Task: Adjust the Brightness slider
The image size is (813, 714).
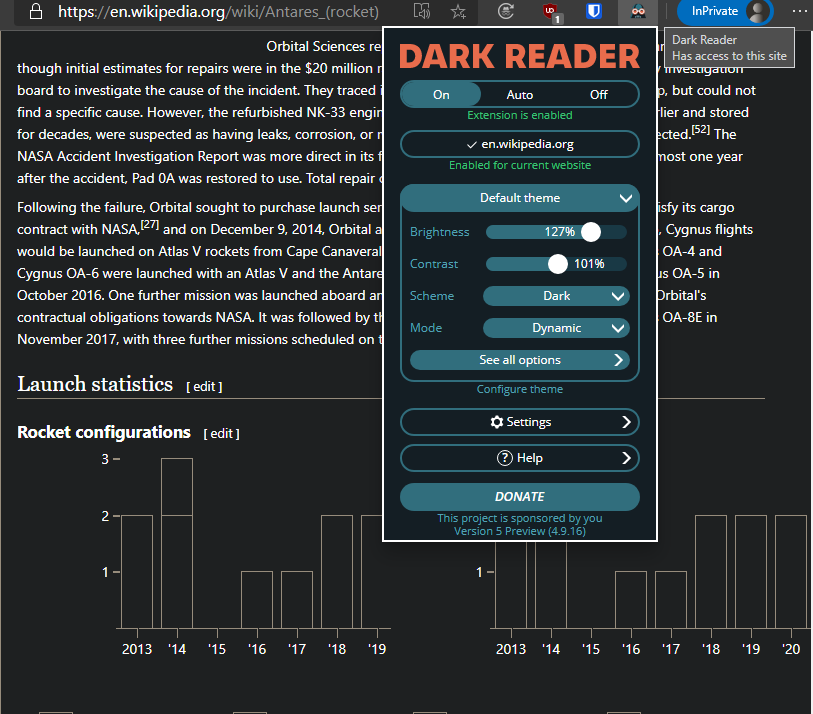Action: click(590, 231)
